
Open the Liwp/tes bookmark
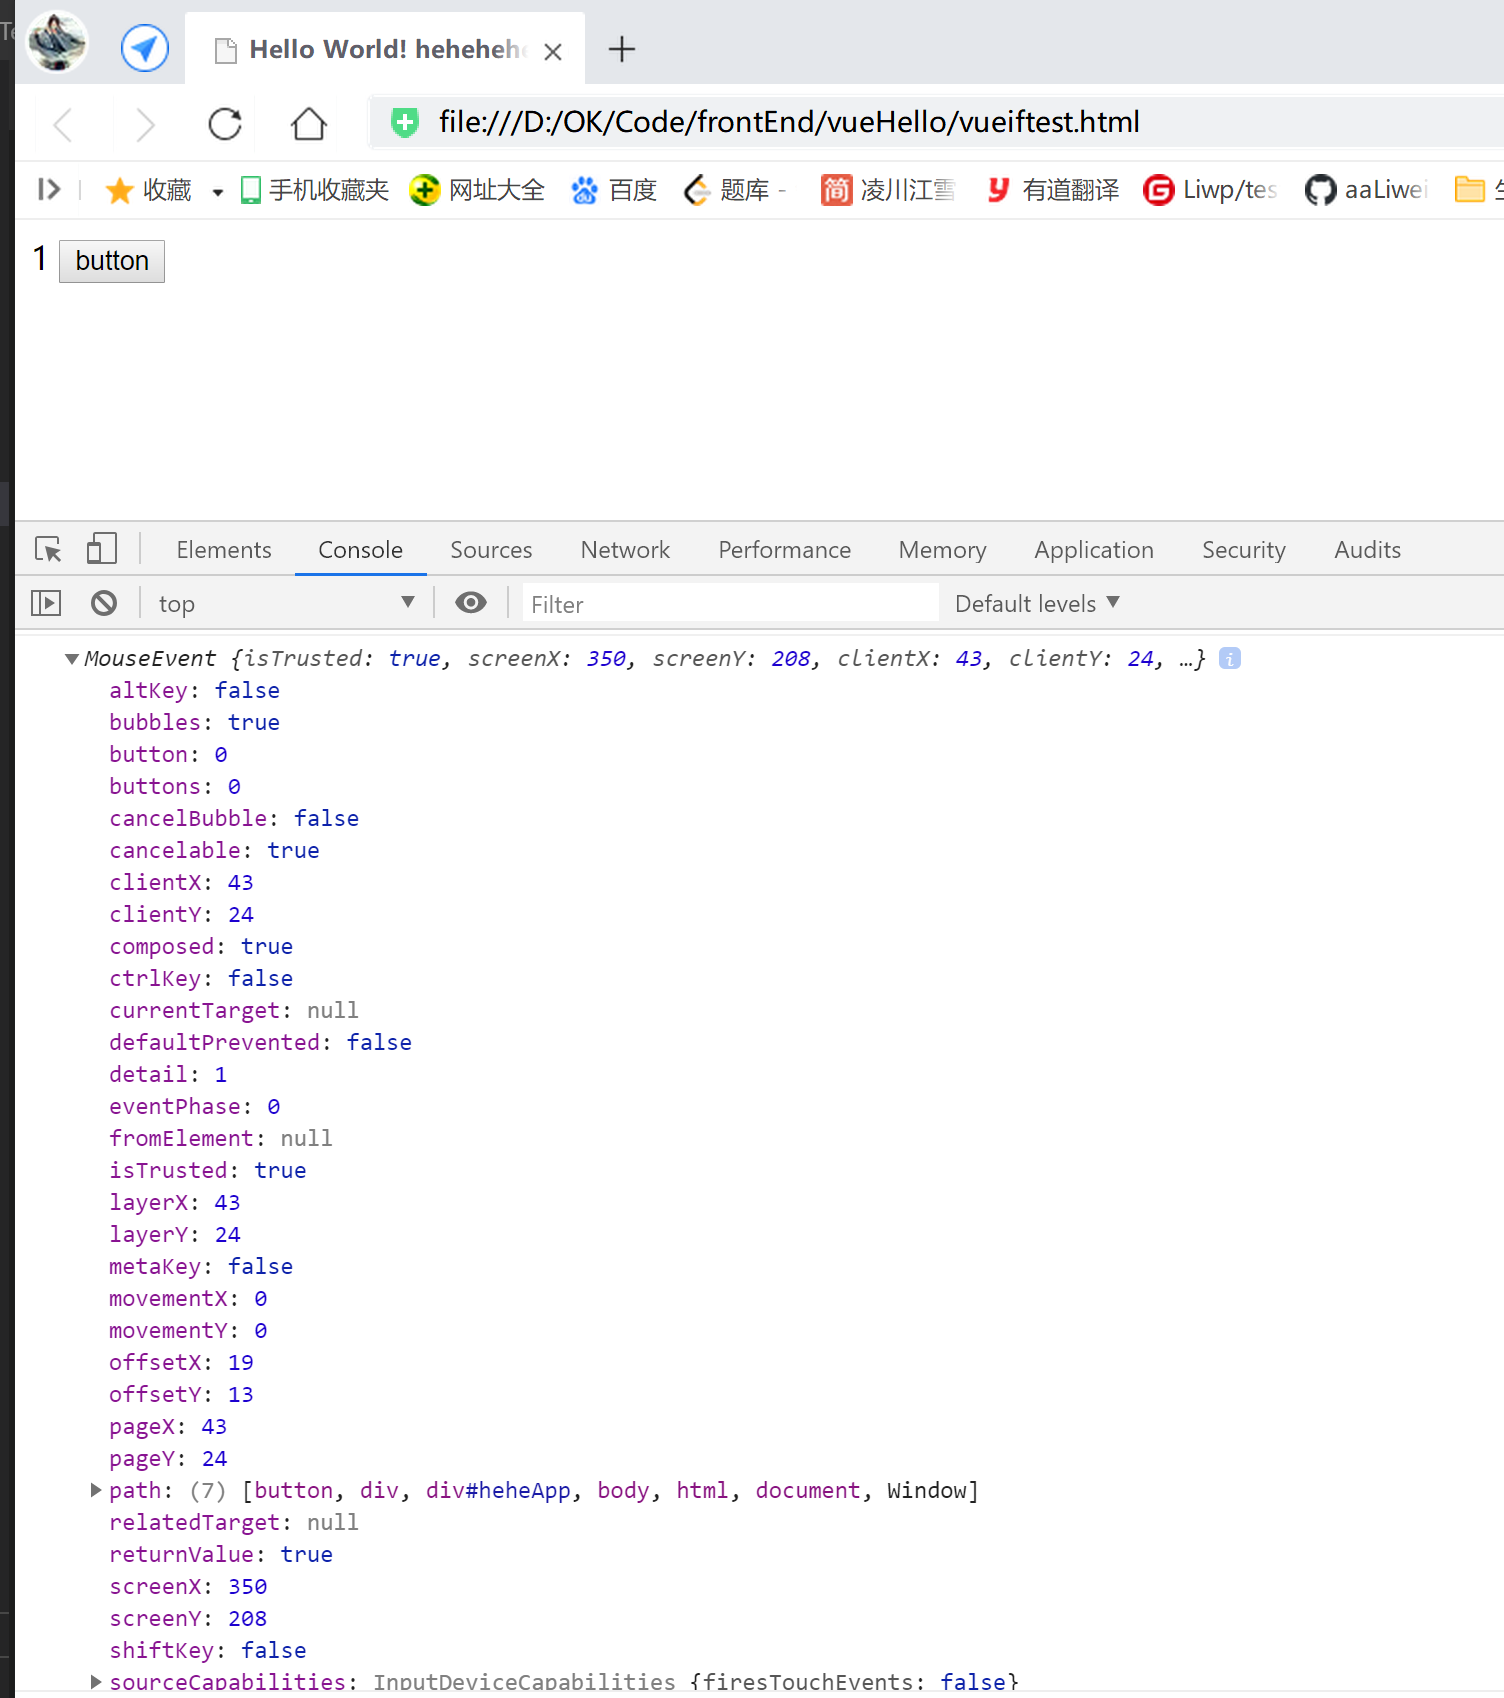[x=1211, y=190]
